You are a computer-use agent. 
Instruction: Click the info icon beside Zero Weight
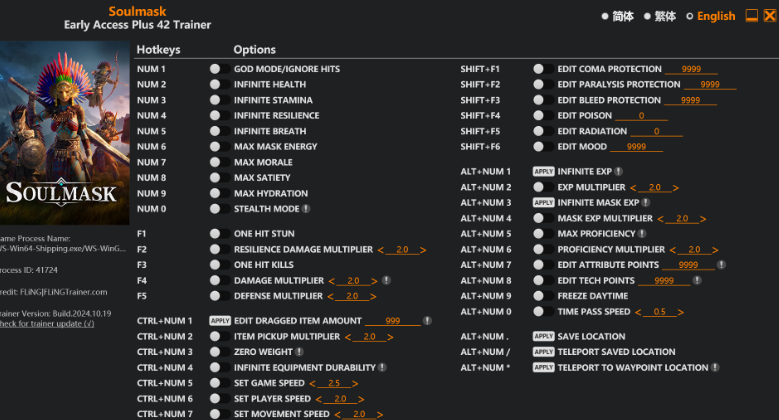pos(298,352)
